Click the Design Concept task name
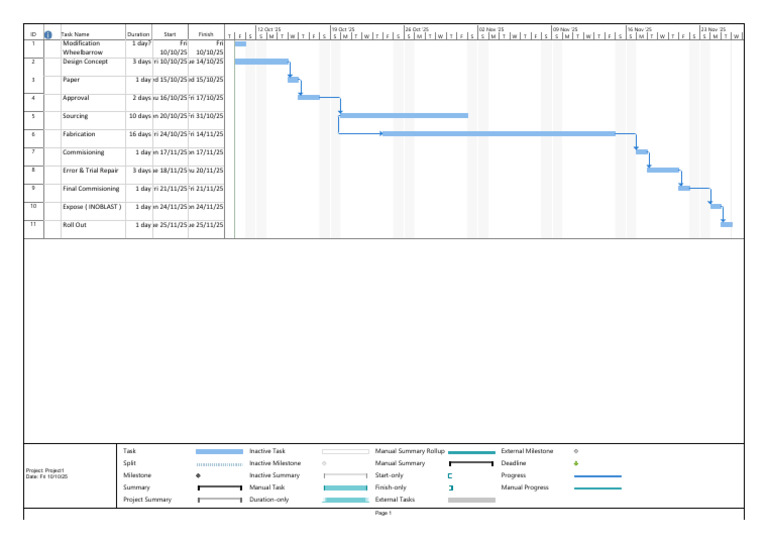This screenshot has height=543, width=768. [x=85, y=62]
